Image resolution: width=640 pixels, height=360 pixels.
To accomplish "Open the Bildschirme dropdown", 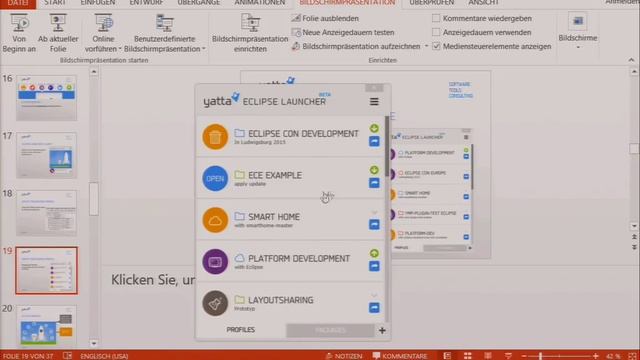I will click(x=578, y=32).
